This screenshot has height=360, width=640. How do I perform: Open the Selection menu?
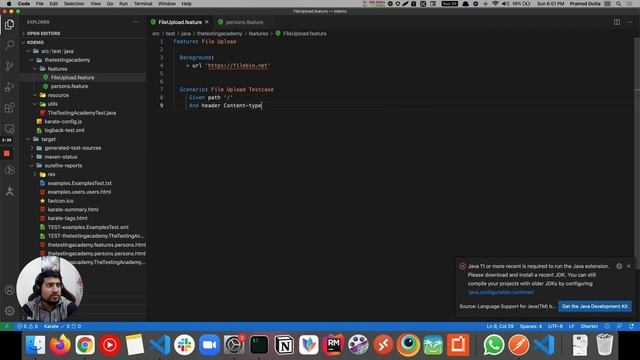74,4
